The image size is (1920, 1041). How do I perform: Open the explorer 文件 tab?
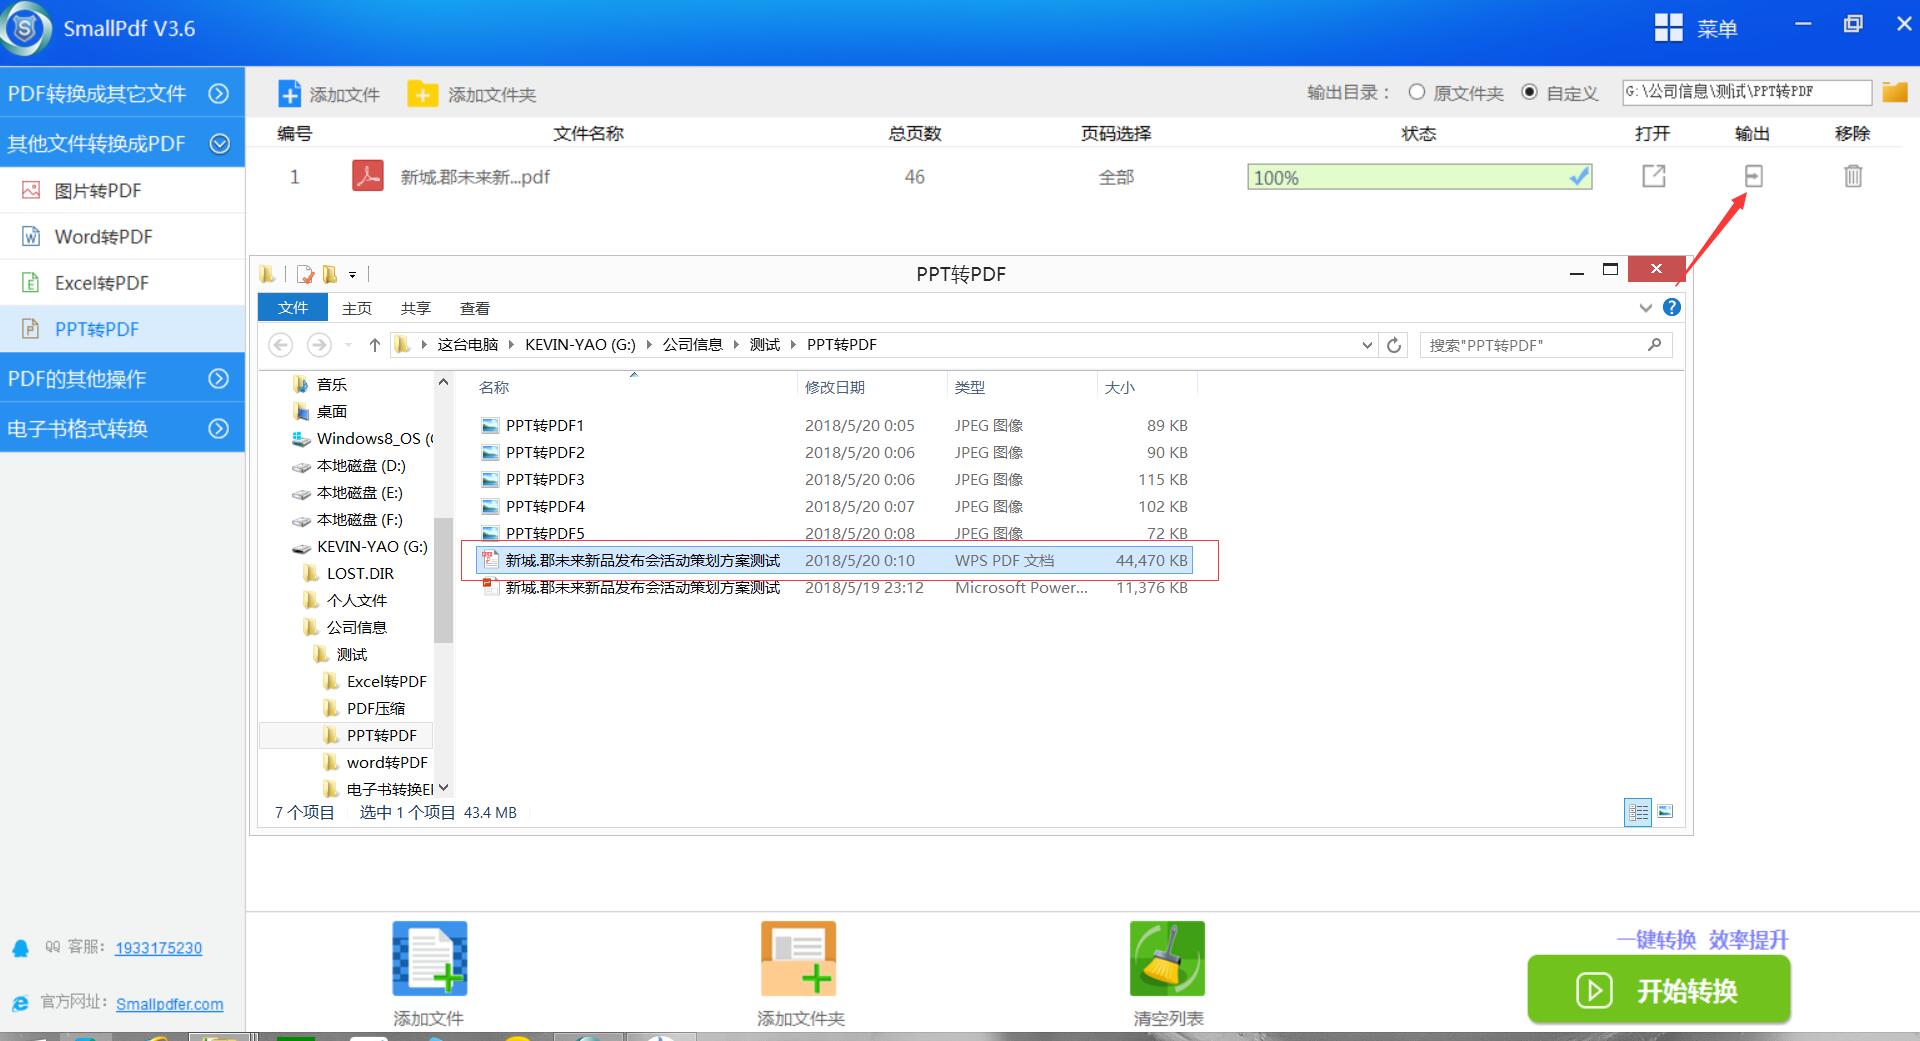click(x=293, y=308)
